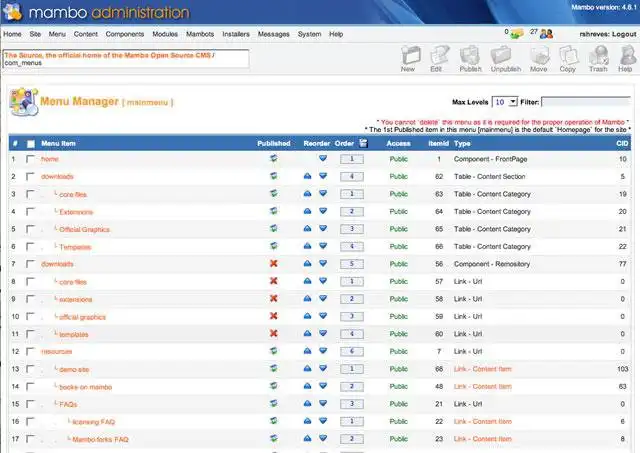Screen dimensions: 640x453
Task: Check the box for Mambo forks FAQ
Action: pos(30,439)
